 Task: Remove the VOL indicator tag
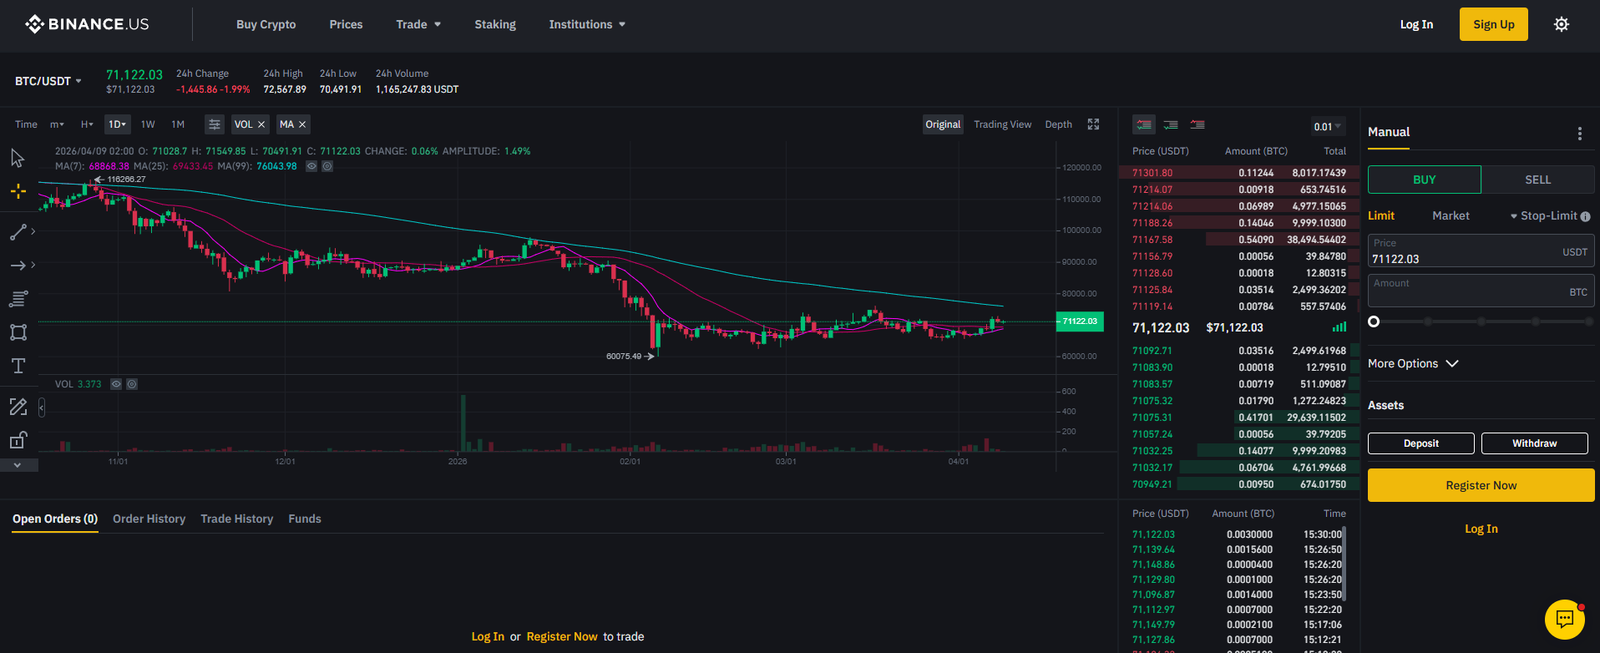click(x=261, y=124)
